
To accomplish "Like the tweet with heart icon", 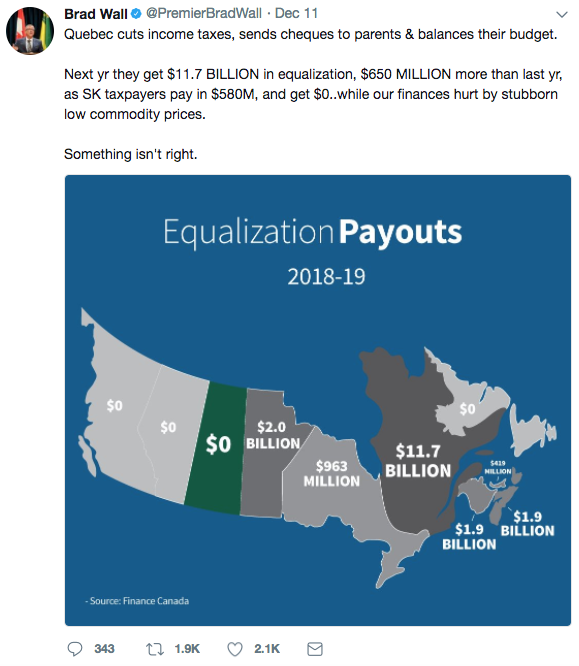I will [235, 649].
